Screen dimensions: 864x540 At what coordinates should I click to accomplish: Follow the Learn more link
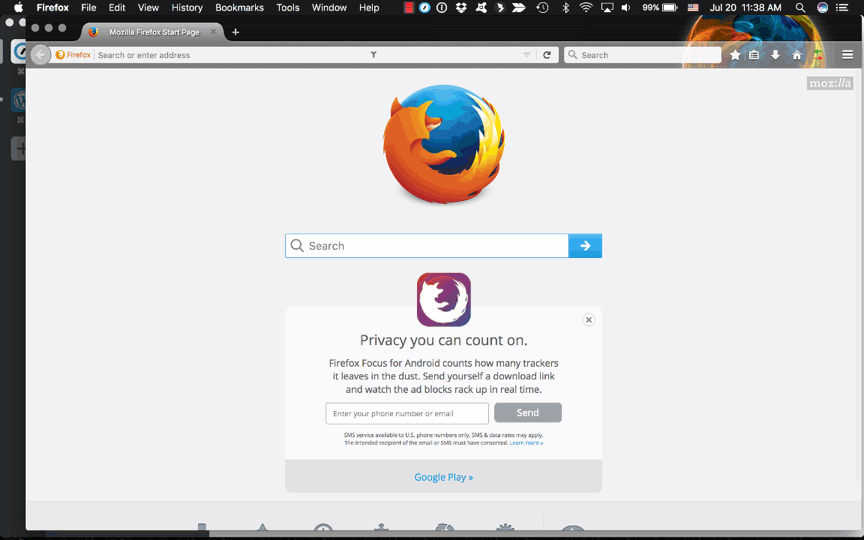click(x=526, y=442)
